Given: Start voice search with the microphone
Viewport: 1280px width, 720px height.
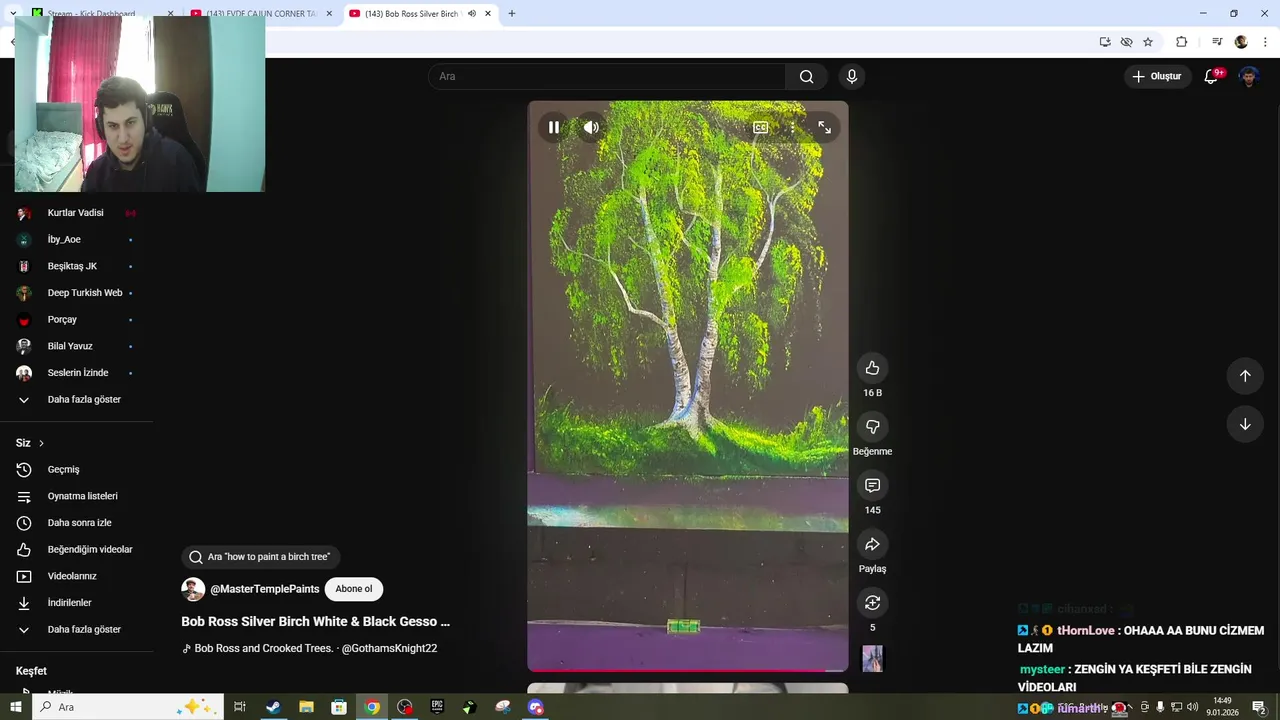Looking at the screenshot, I should [x=851, y=76].
